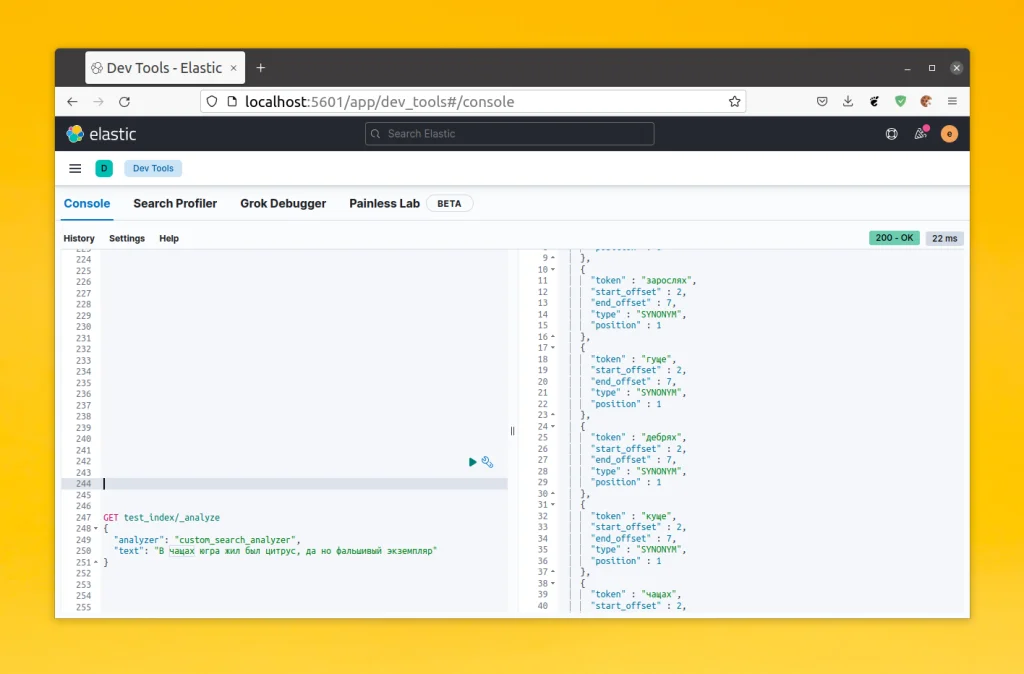The width and height of the screenshot is (1024, 674).
Task: Collapse the token заросях JSON object
Action: click(552, 269)
